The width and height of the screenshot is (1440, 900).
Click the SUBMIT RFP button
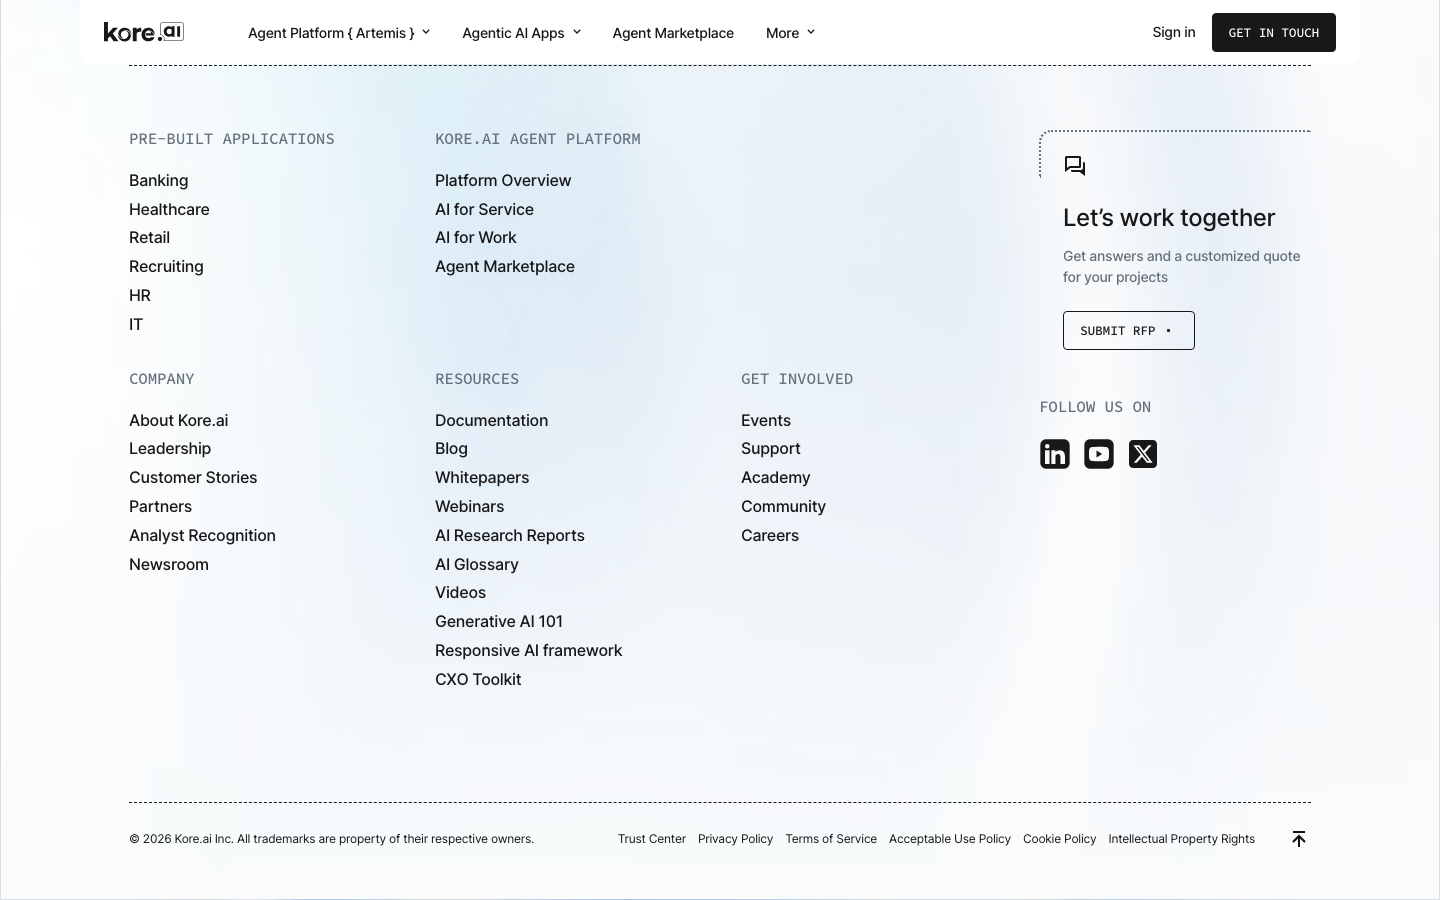[x=1129, y=330]
